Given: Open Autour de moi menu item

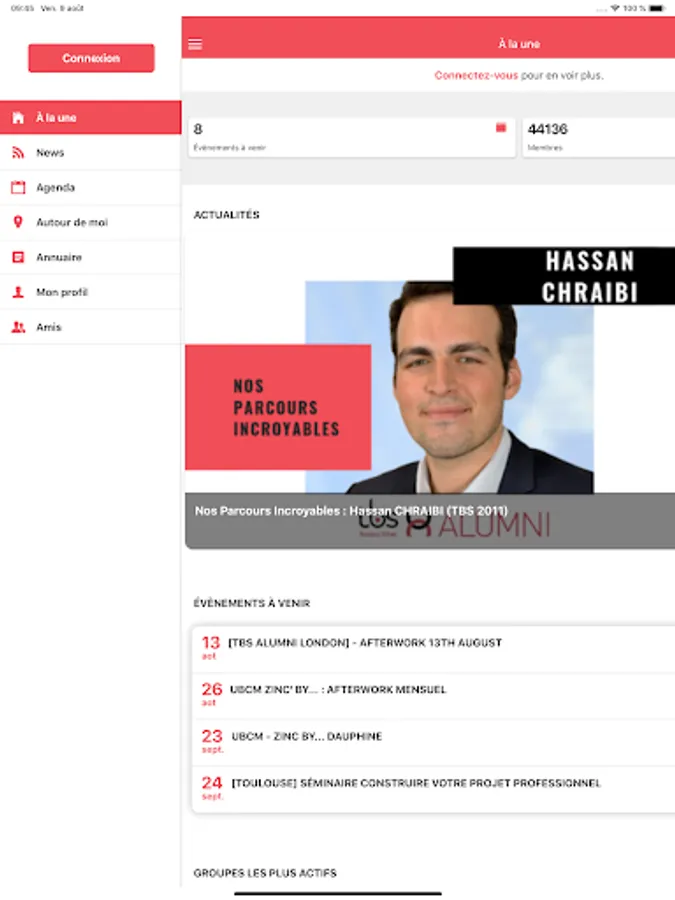Looking at the screenshot, I should point(91,222).
